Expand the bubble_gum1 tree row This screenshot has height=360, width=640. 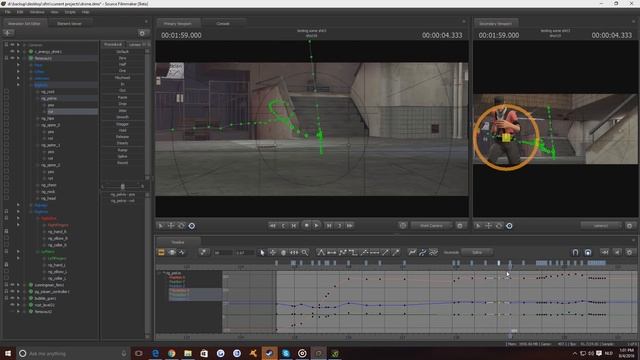(x=18, y=298)
